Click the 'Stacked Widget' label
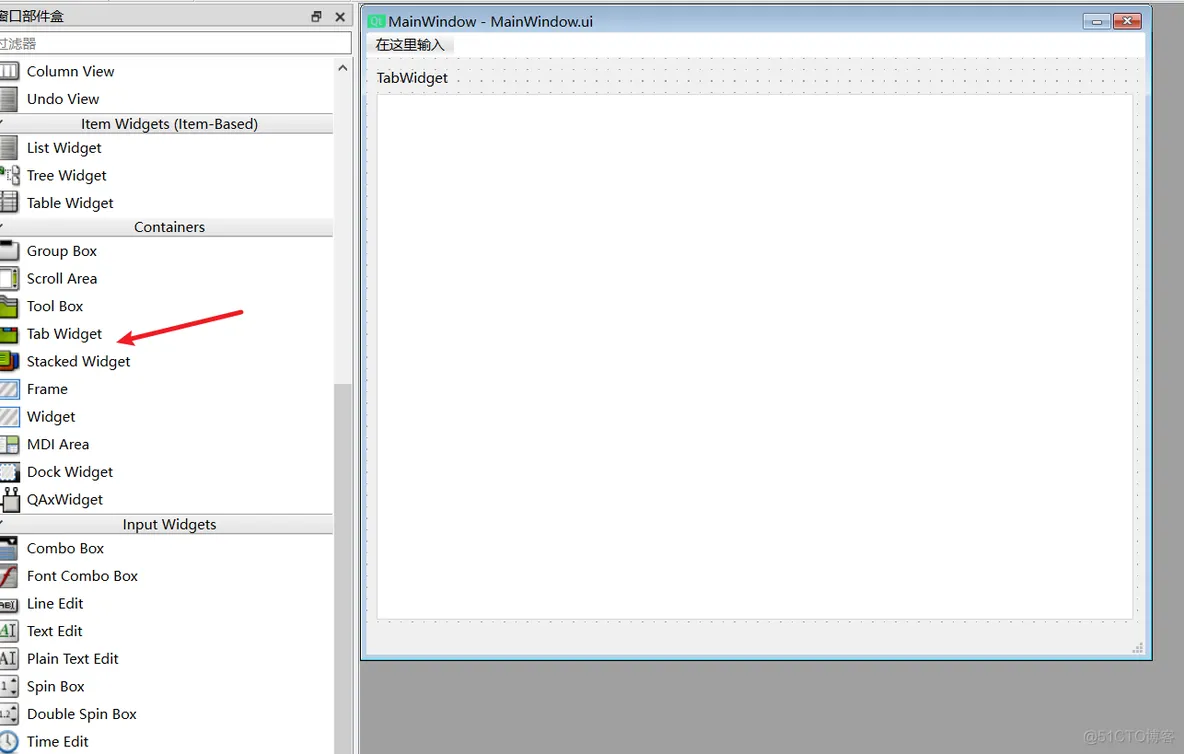This screenshot has width=1184, height=754. [79, 362]
